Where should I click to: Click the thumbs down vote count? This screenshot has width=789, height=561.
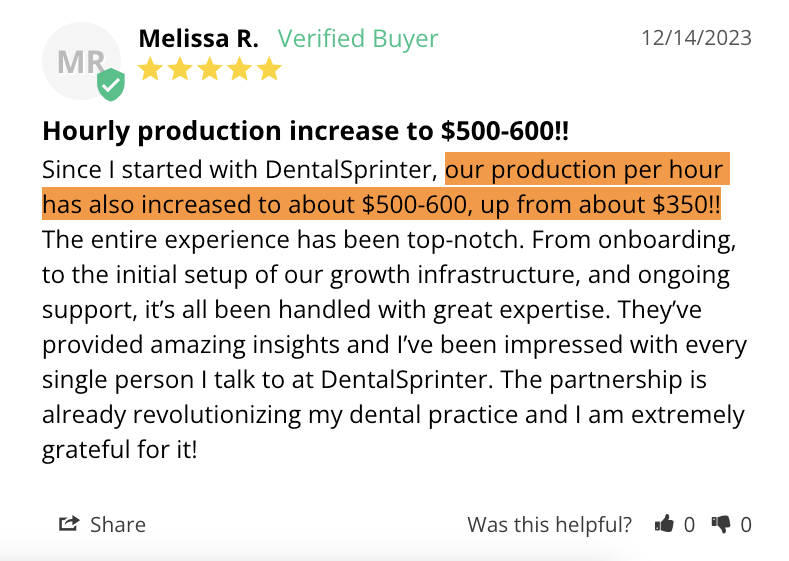[746, 524]
